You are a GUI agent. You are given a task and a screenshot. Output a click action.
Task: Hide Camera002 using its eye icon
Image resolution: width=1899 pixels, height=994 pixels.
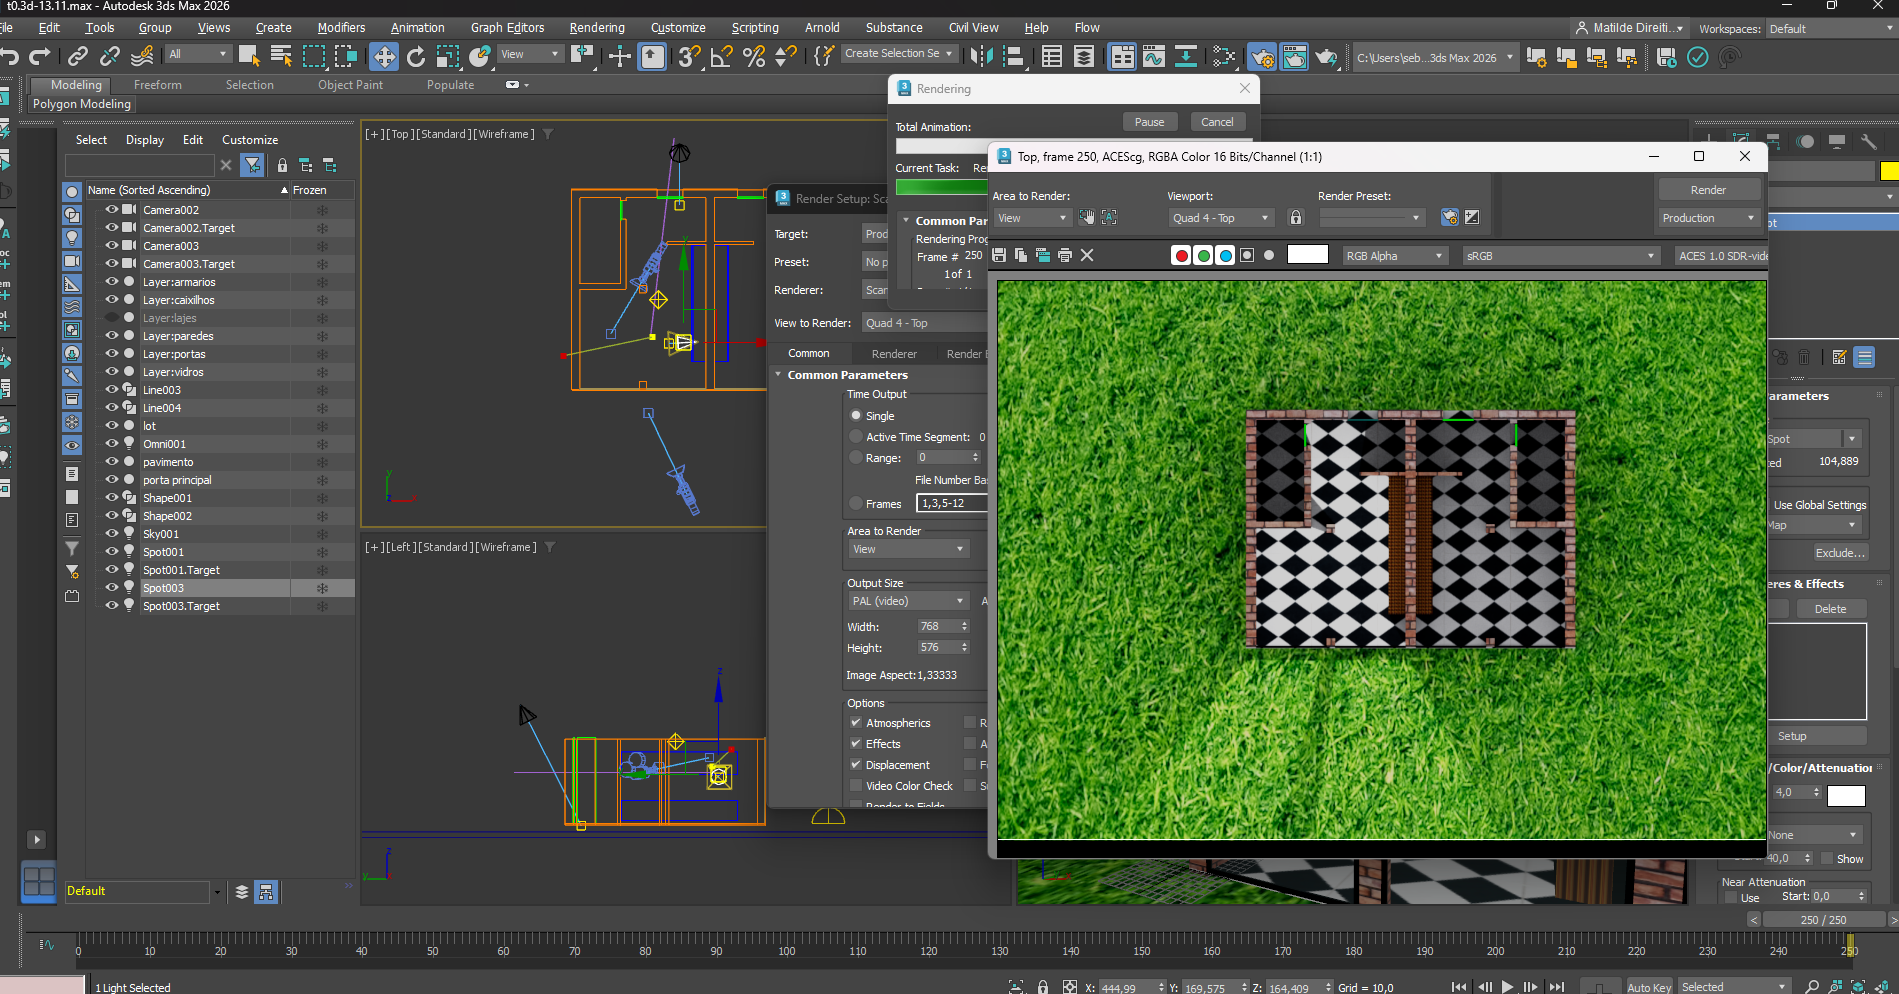click(x=112, y=210)
